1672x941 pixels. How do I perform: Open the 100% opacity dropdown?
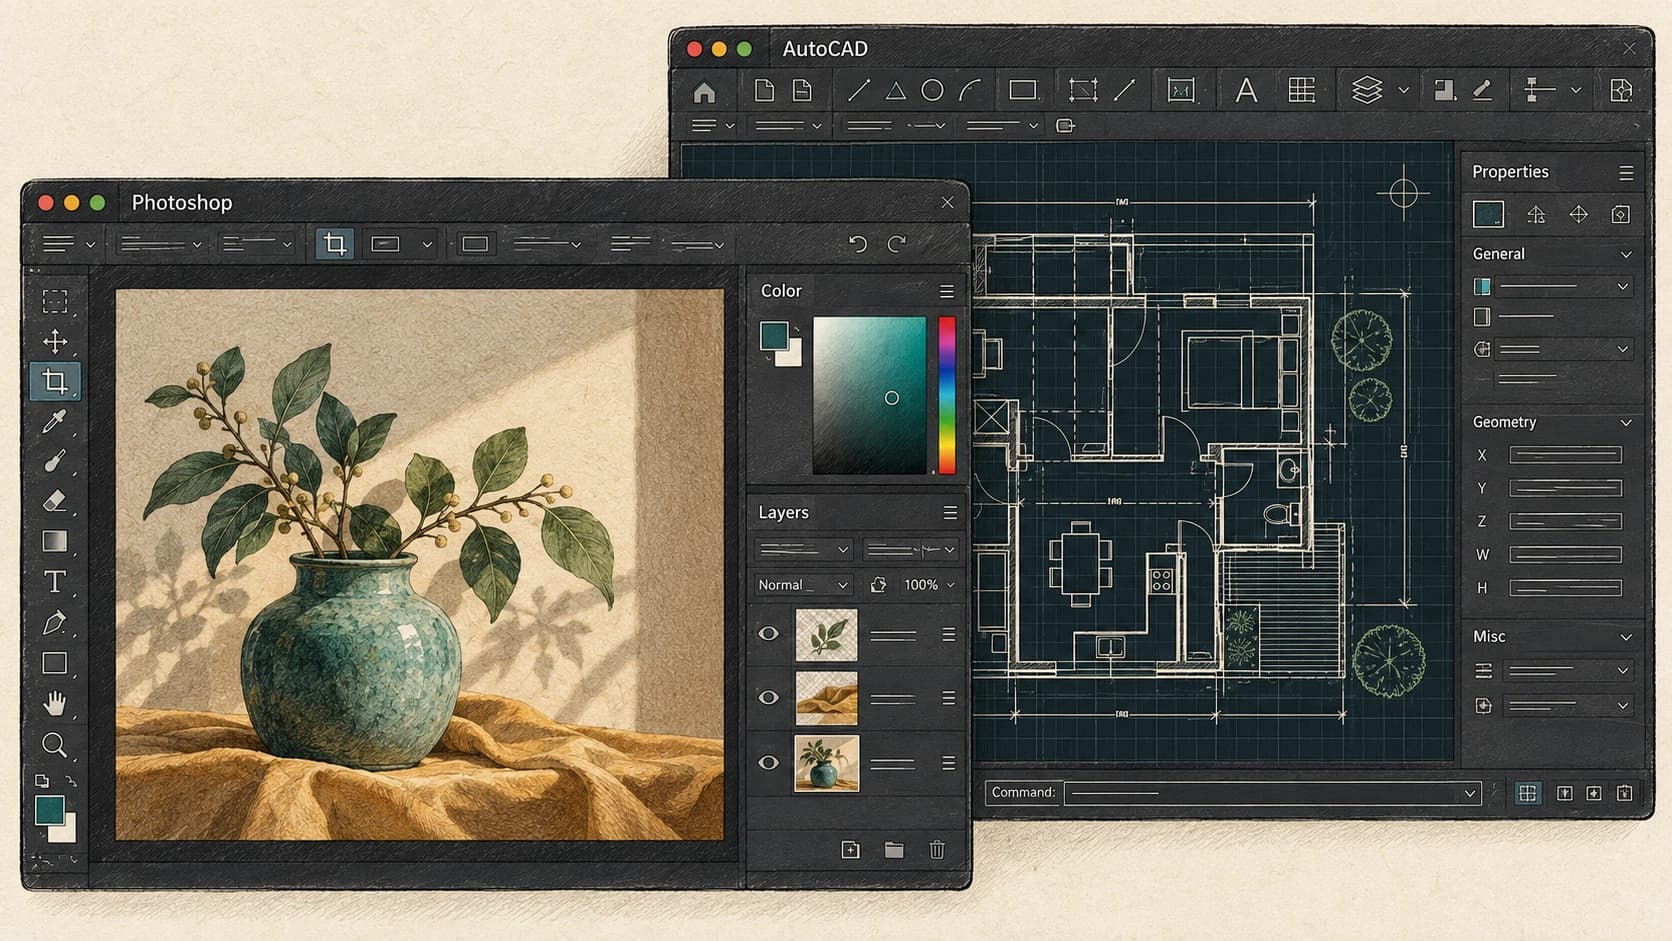tap(928, 585)
